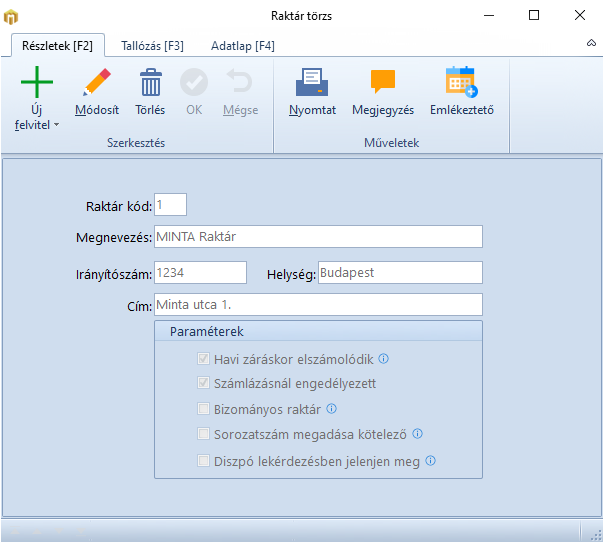The image size is (604, 543).
Task: Collapse the ribbon with the chevron
Action: click(x=591, y=45)
